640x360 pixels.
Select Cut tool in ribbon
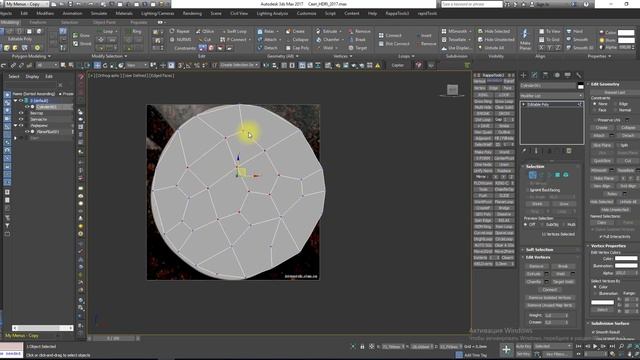coord(204,40)
